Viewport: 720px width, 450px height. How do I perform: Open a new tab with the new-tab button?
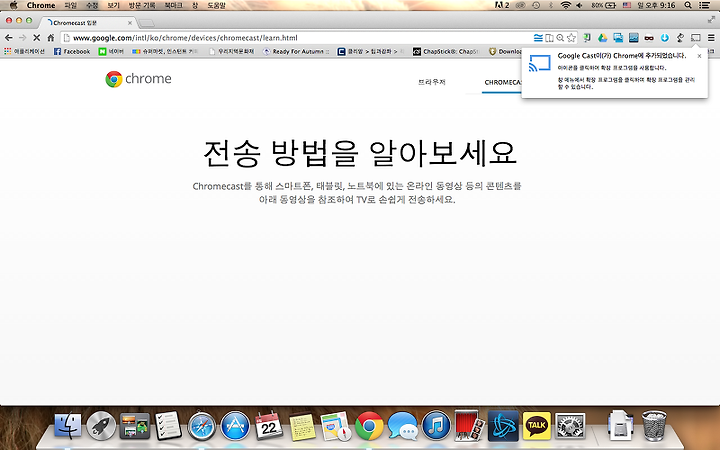pos(146,23)
